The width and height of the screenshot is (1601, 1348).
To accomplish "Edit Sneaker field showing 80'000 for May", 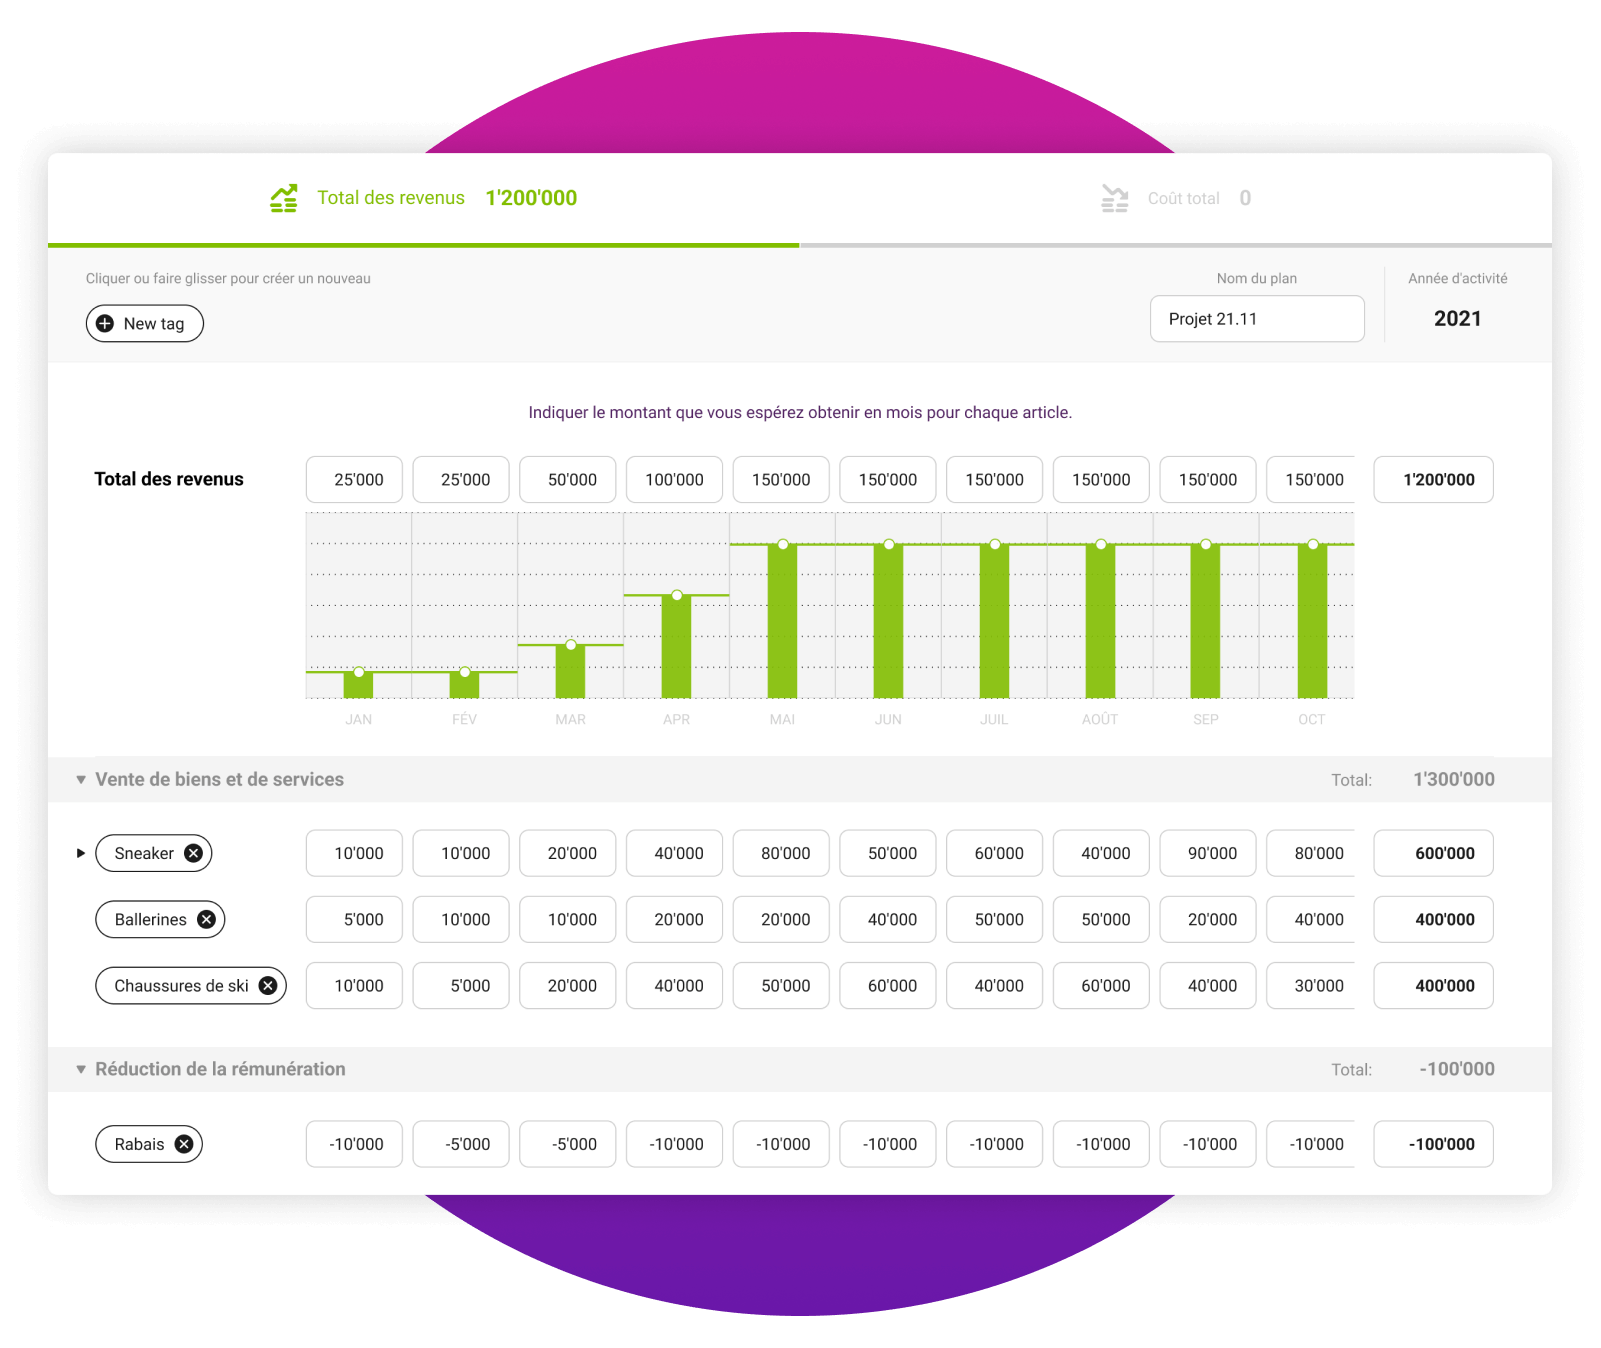I will [x=781, y=853].
